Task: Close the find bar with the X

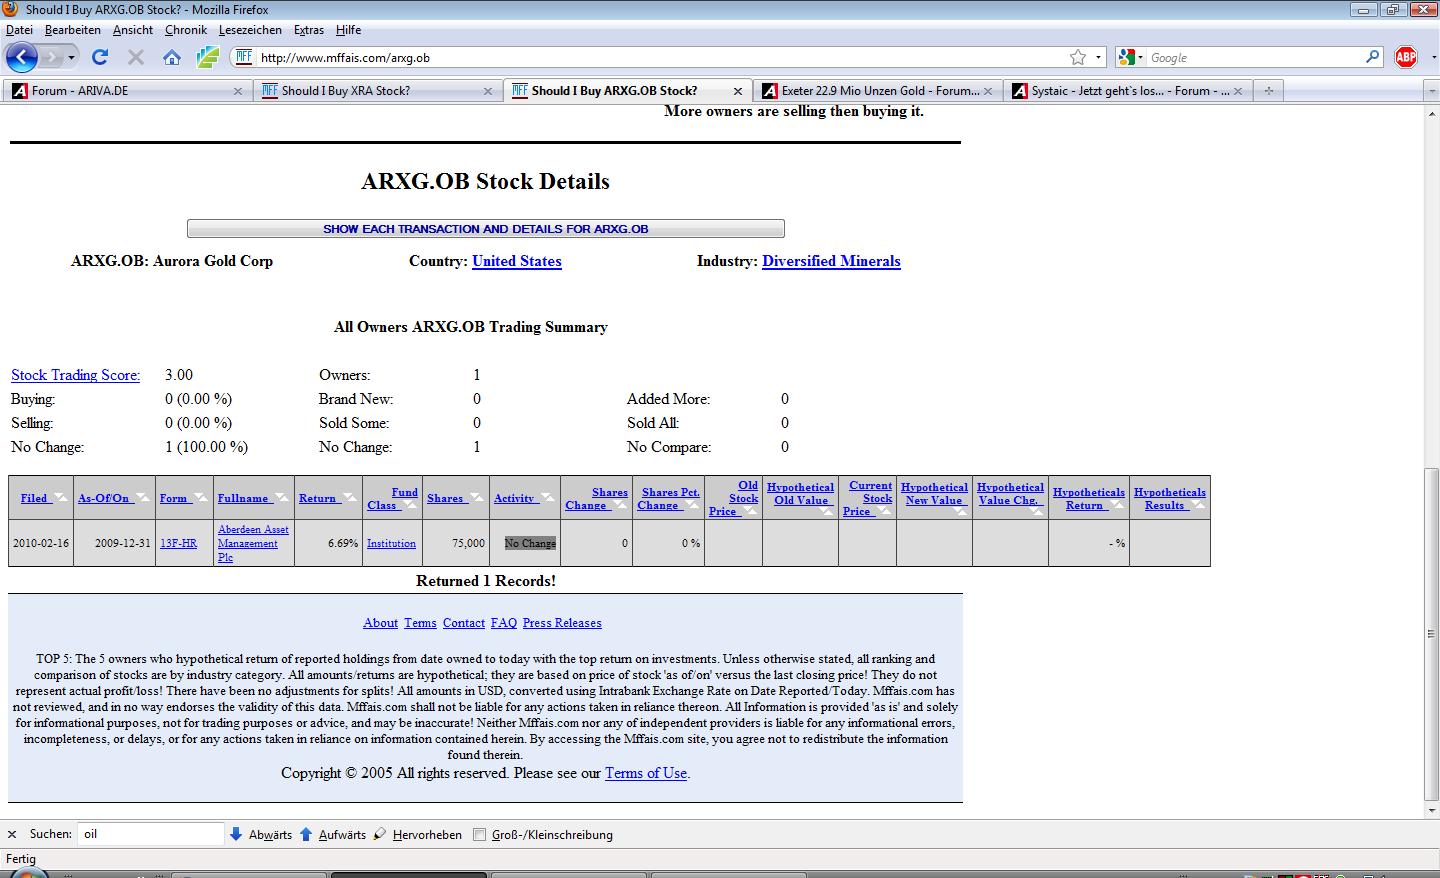Action: 12,834
